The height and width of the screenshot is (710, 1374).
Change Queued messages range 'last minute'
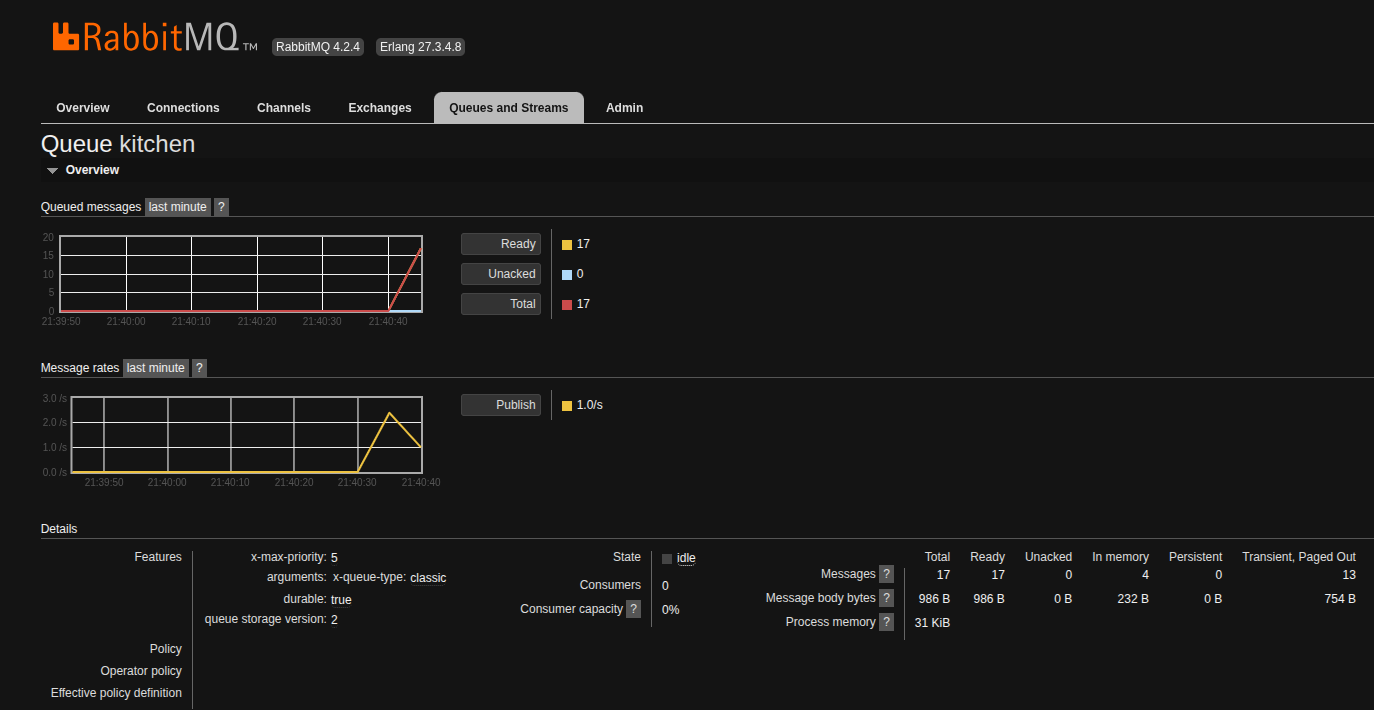click(178, 207)
